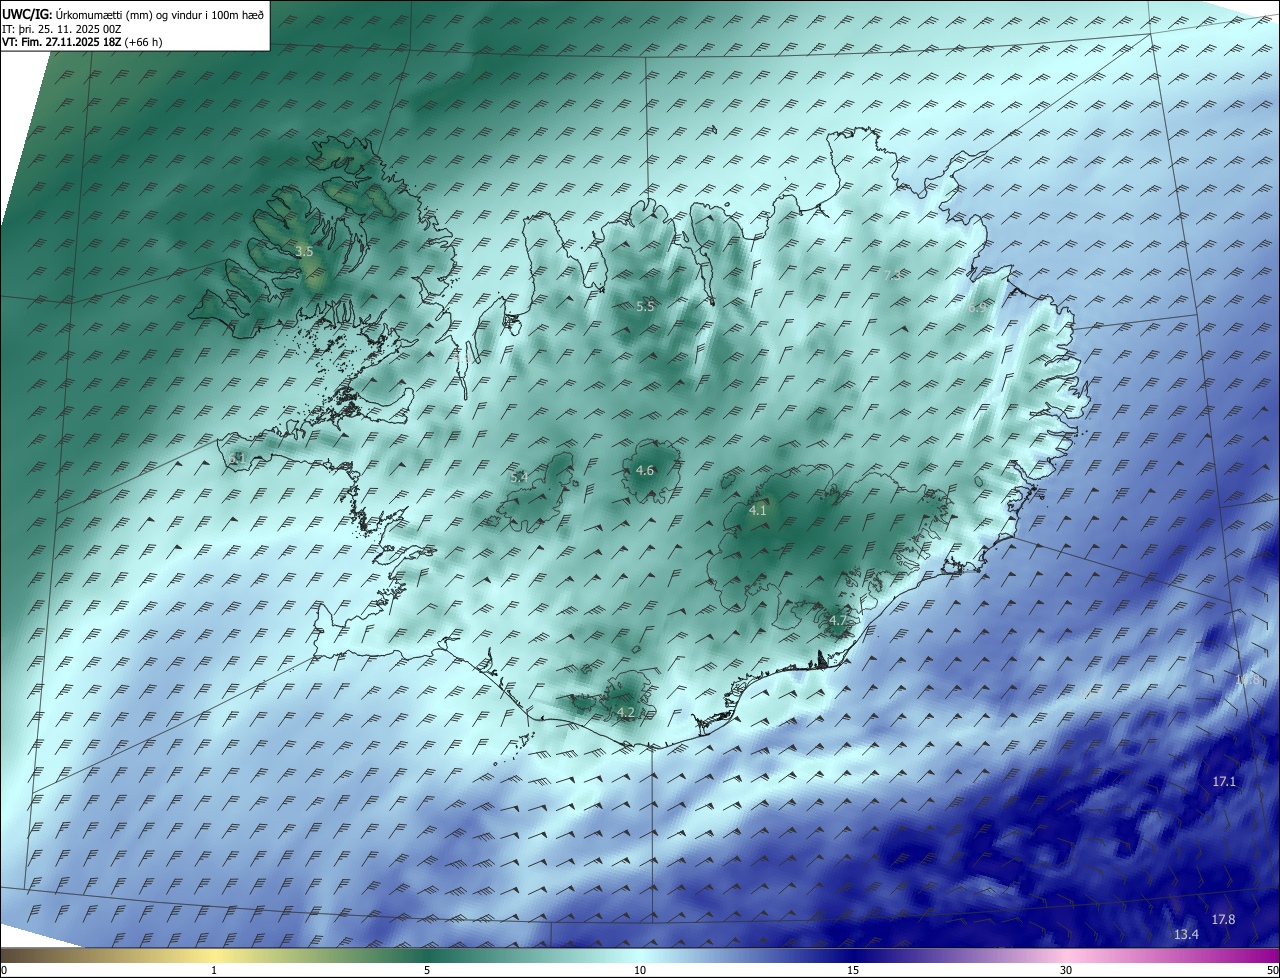Click the 5.4 value label on the map
This screenshot has height=978, width=1280.
click(519, 477)
